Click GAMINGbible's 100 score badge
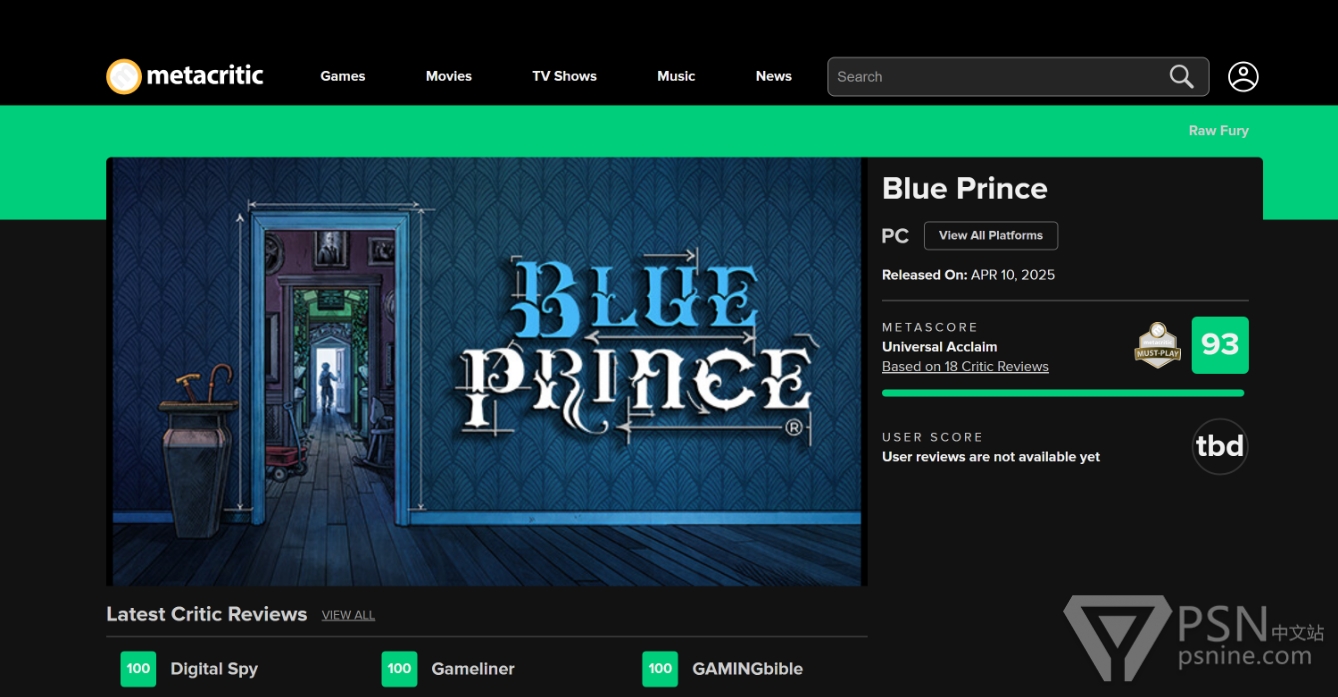 coord(660,669)
